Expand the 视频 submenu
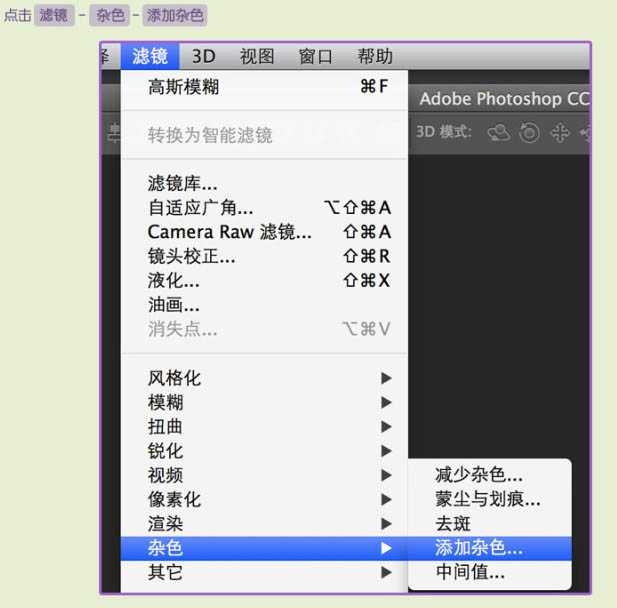The height and width of the screenshot is (608, 617). click(x=264, y=475)
